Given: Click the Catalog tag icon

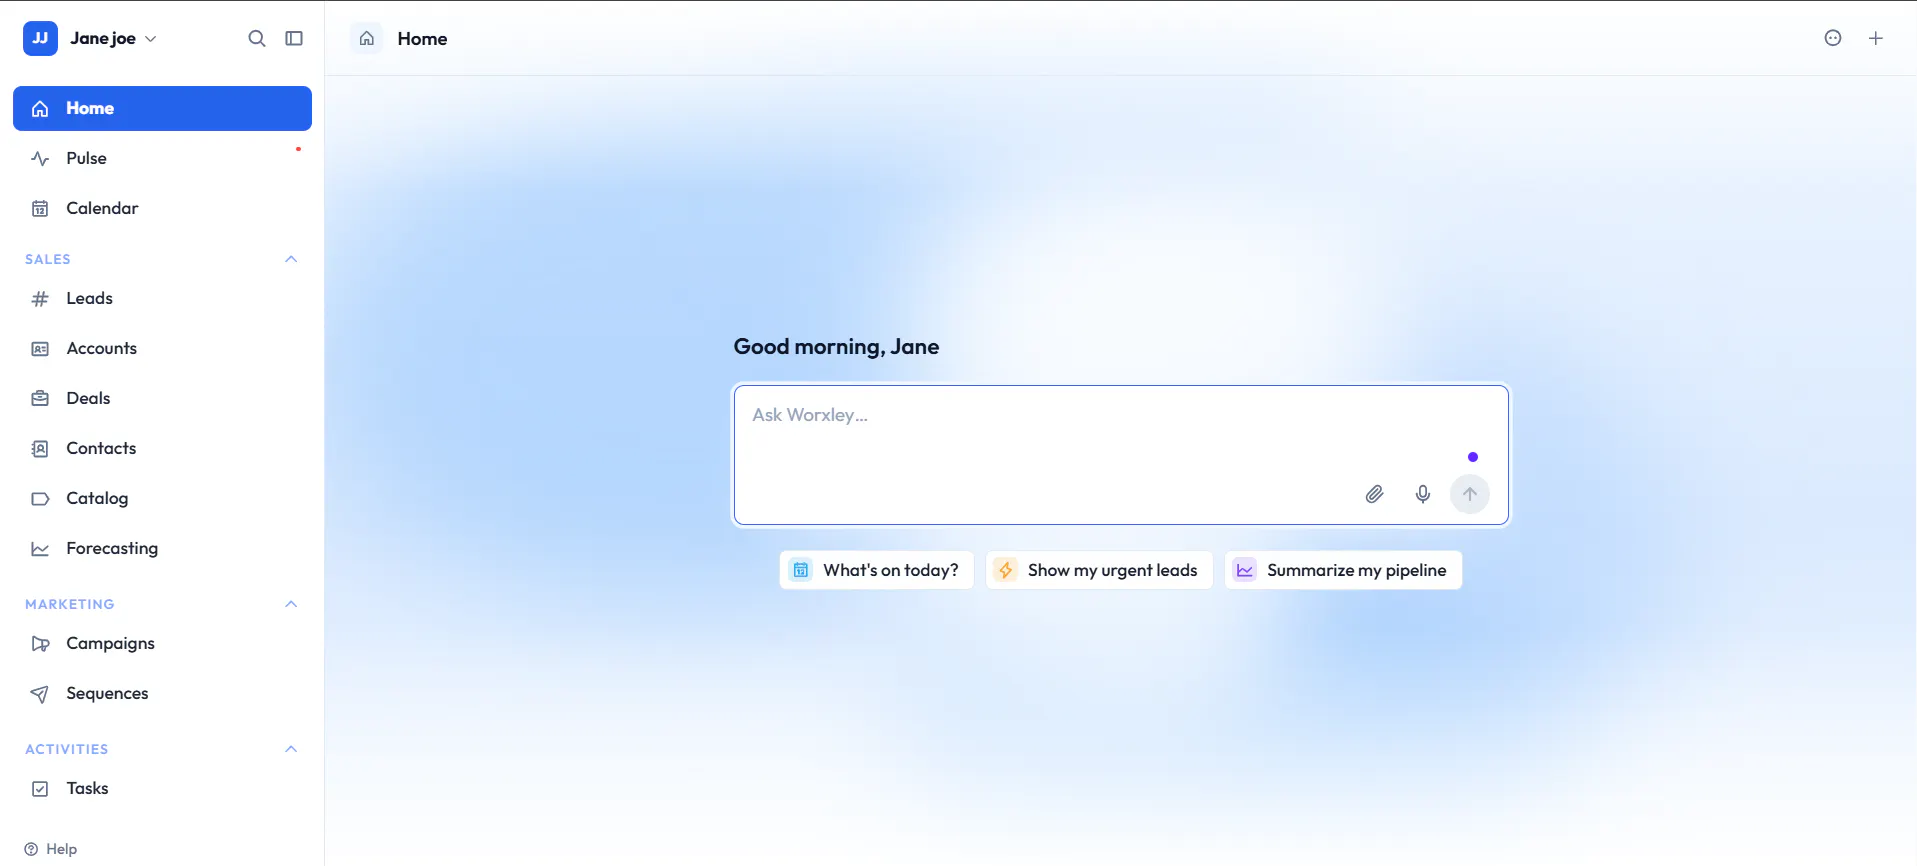Looking at the screenshot, I should 40,498.
